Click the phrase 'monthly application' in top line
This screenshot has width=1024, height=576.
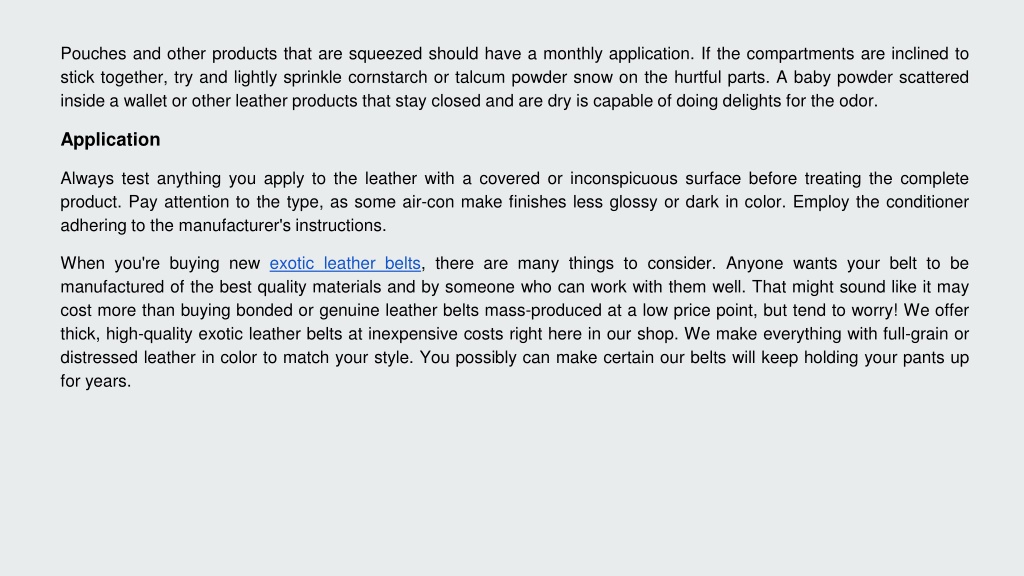pos(618,54)
